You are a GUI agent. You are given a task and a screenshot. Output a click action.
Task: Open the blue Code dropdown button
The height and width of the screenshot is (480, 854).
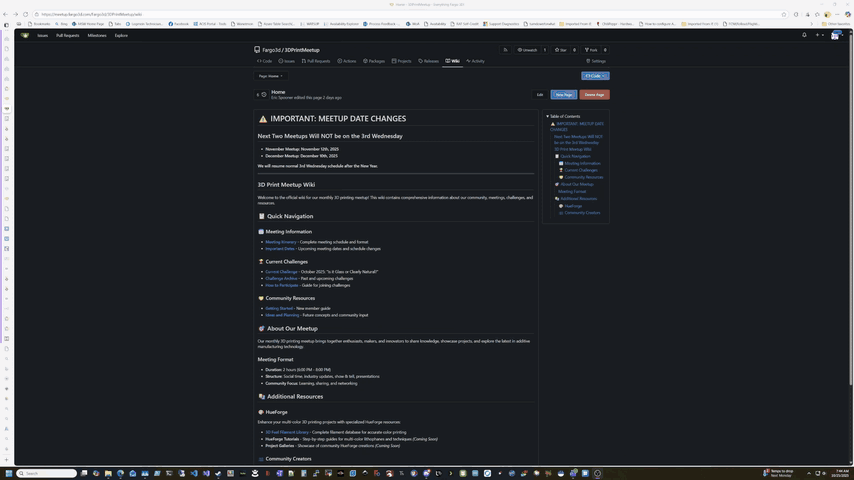coord(595,76)
